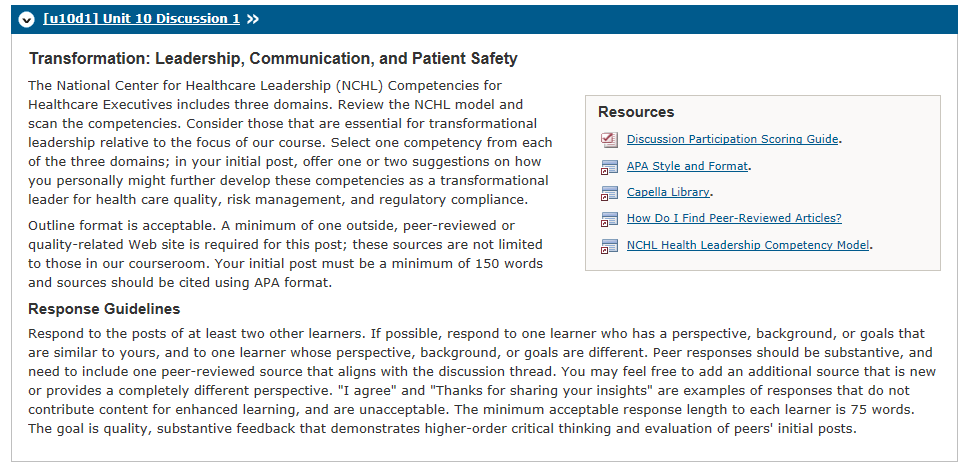This screenshot has height=469, width=975.
Task: Click the Response Guidelines heading
Action: point(104,309)
